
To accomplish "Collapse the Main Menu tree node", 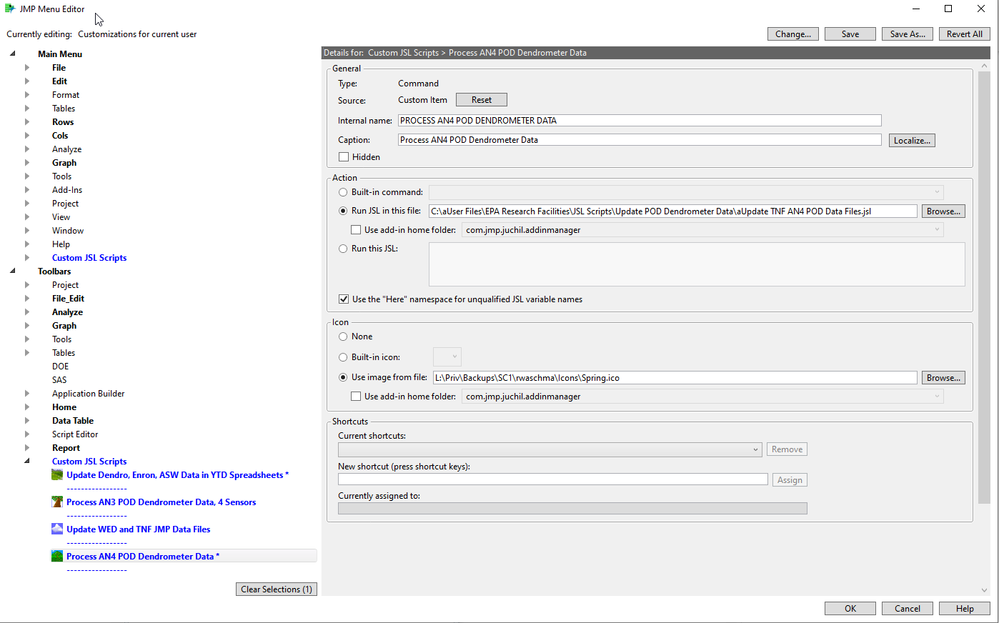I will [x=12, y=54].
